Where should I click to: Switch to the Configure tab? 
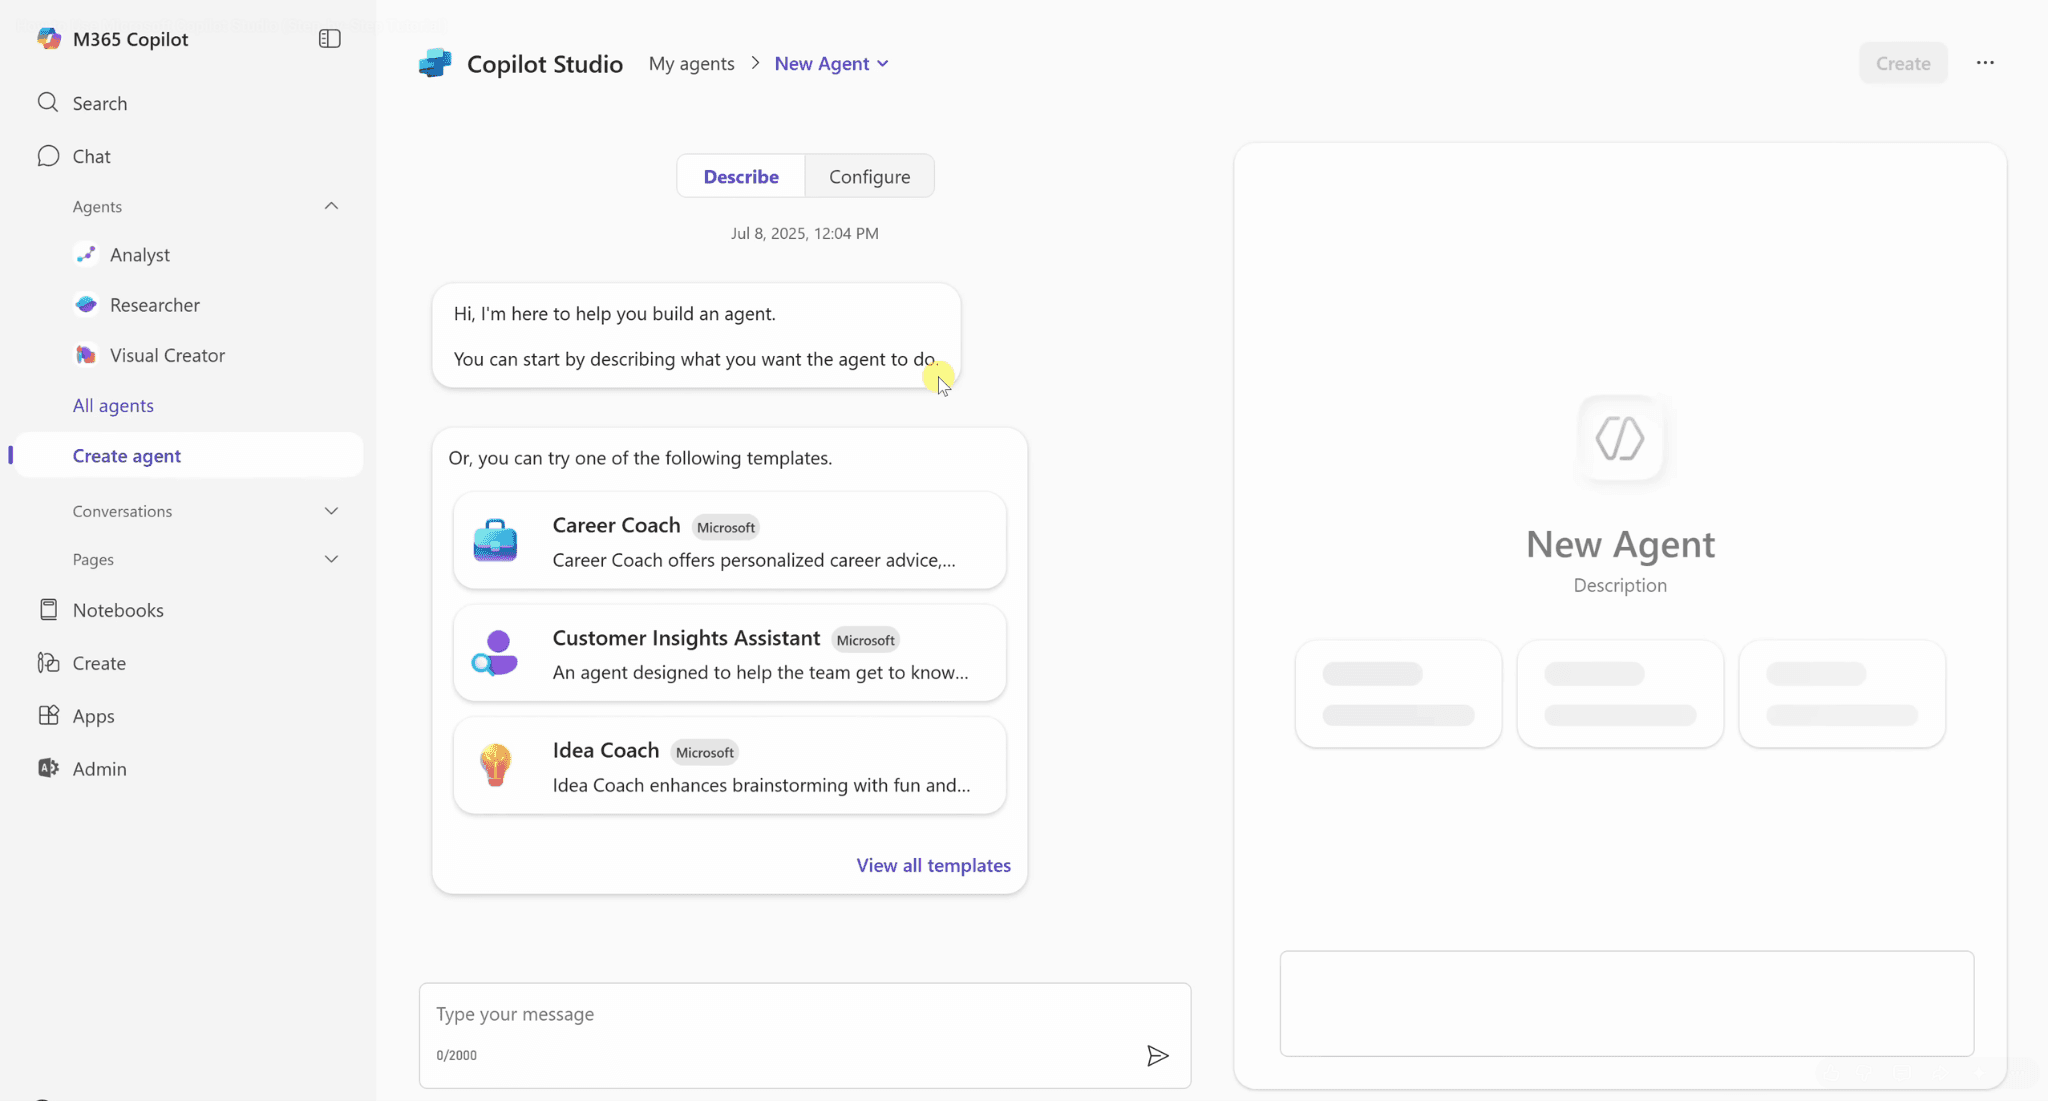point(869,176)
